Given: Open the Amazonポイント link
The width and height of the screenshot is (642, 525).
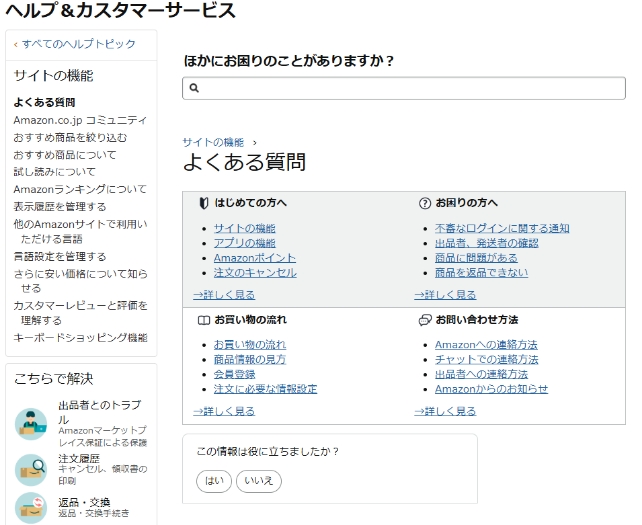Looking at the screenshot, I should [255, 258].
